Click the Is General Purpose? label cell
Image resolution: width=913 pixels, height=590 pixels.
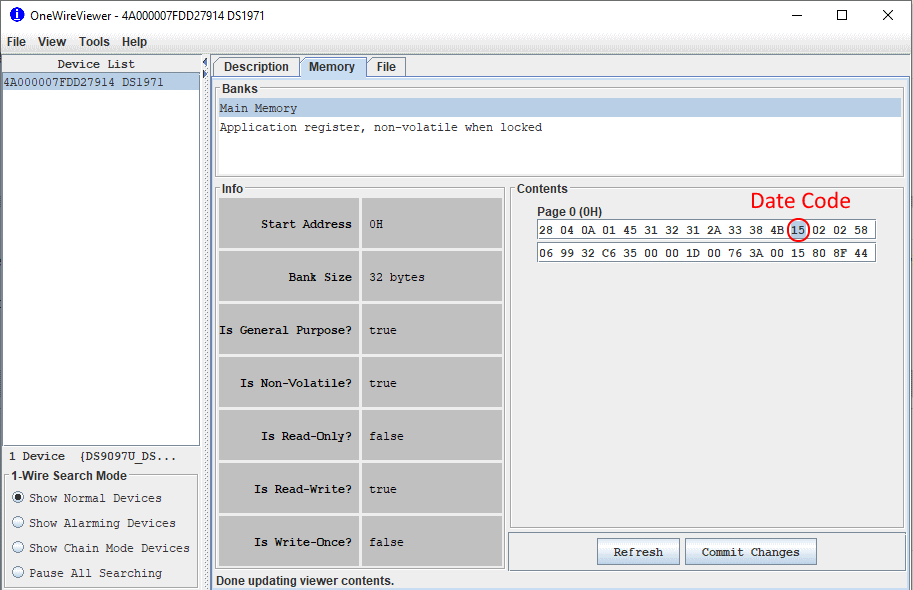[289, 330]
